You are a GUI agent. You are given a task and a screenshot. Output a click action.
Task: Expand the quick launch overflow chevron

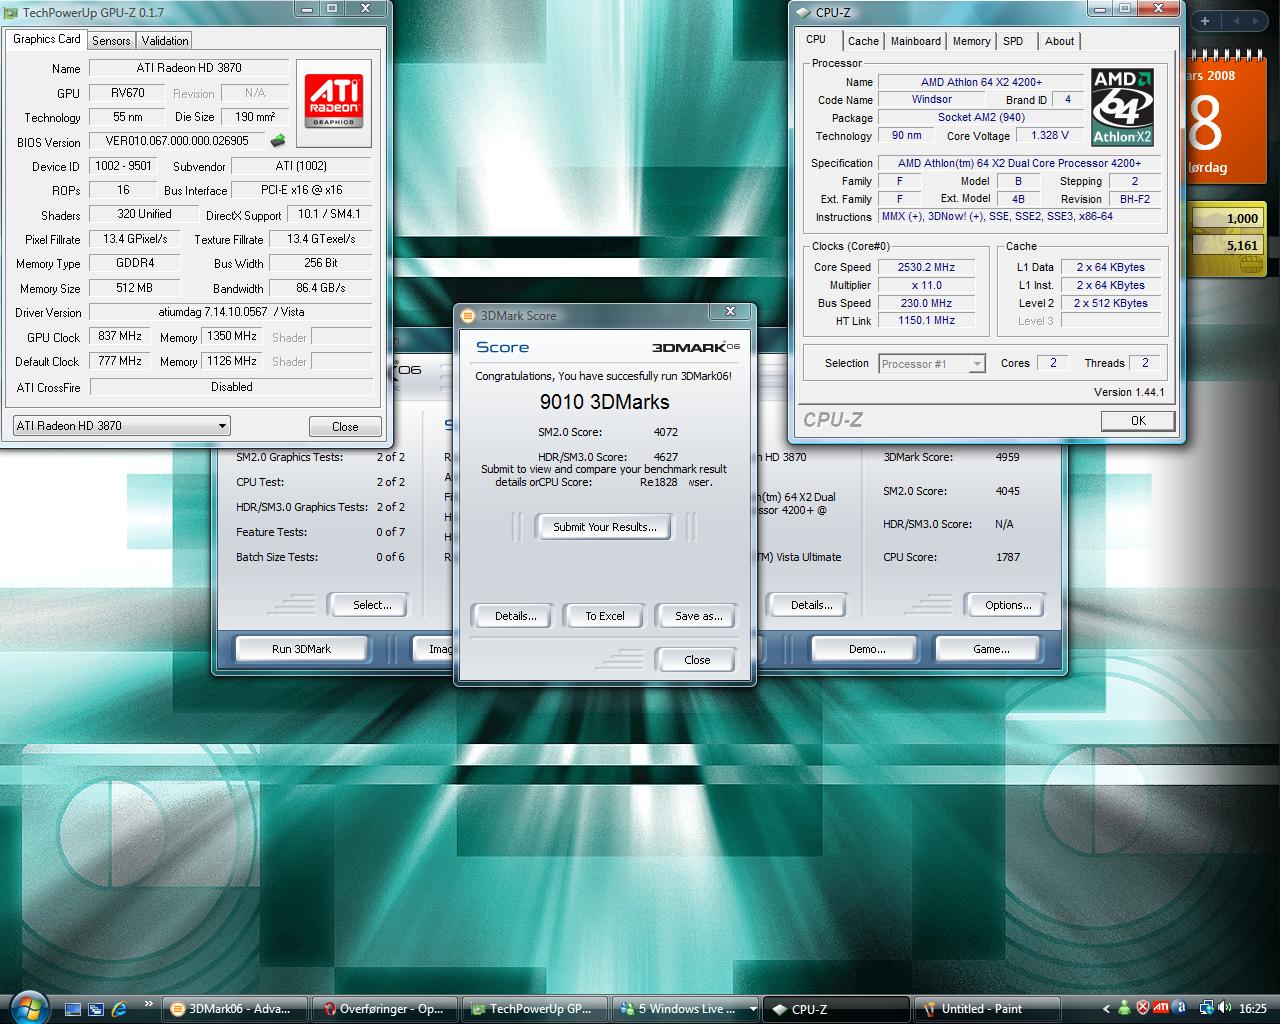tap(149, 1004)
